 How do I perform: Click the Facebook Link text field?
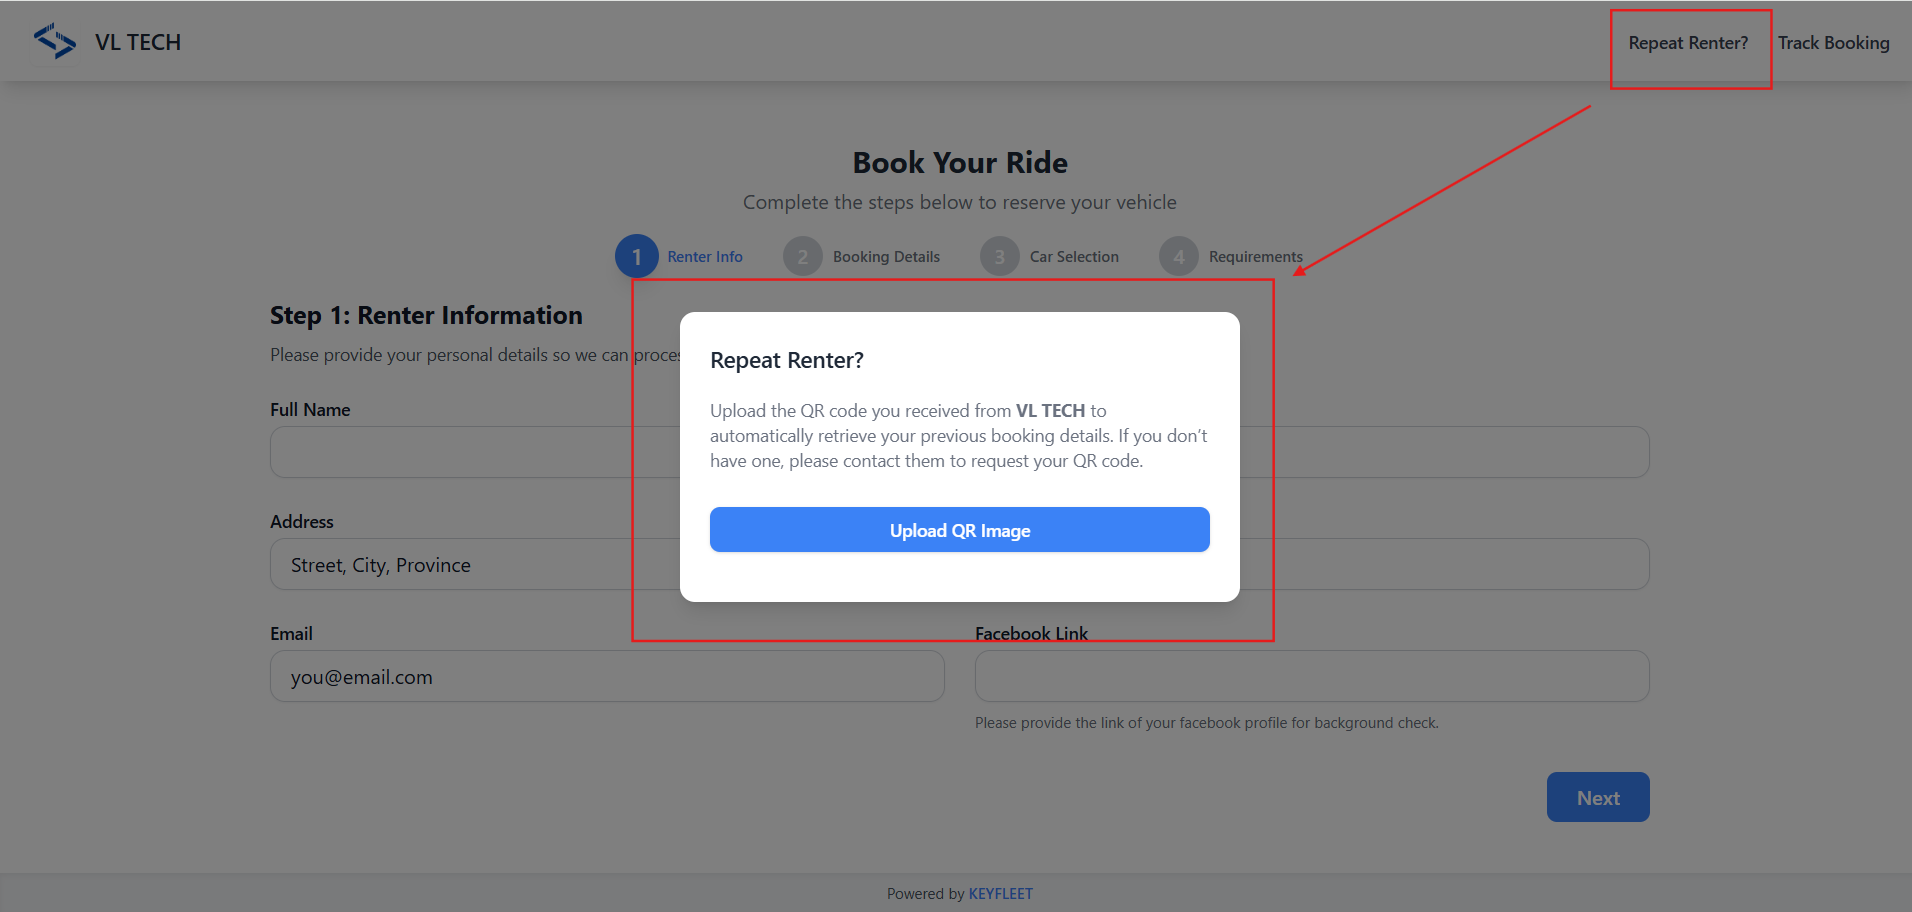pyautogui.click(x=1311, y=677)
